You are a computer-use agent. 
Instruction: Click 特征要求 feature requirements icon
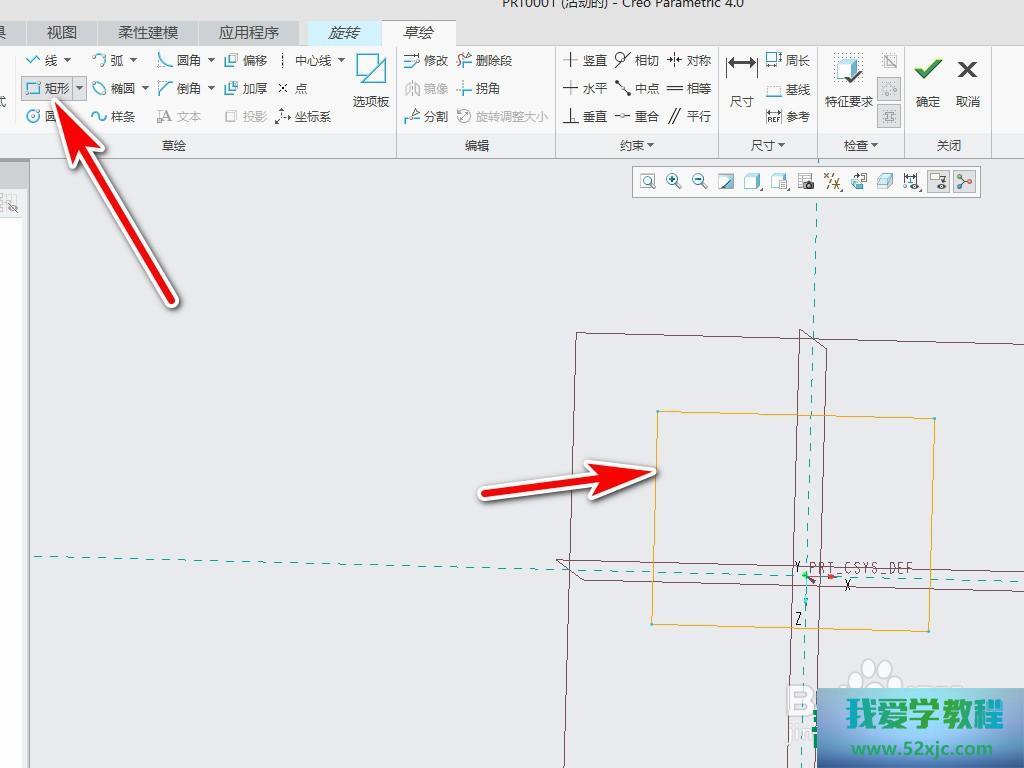[848, 80]
